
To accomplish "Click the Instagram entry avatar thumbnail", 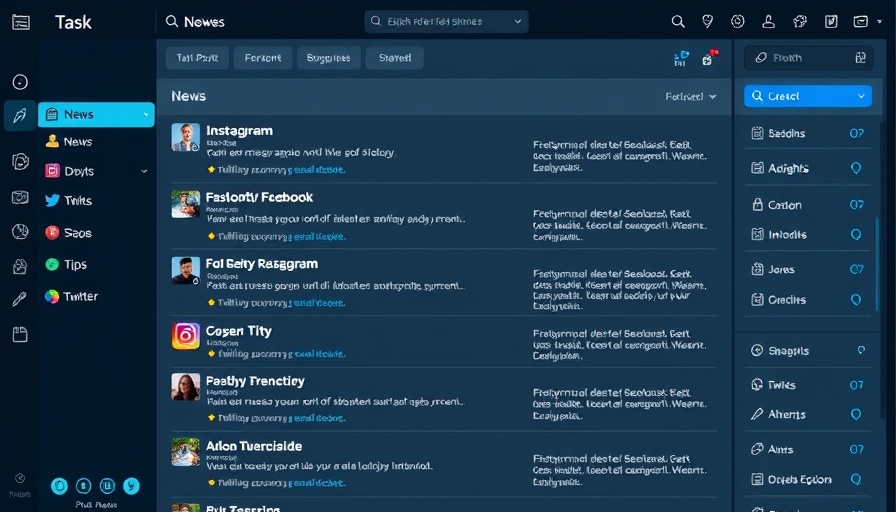I will point(186,137).
